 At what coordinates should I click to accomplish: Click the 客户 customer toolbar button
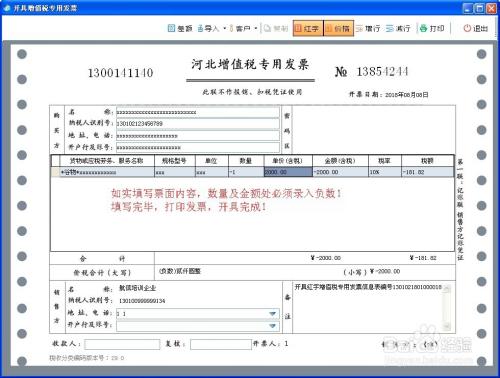coord(240,28)
